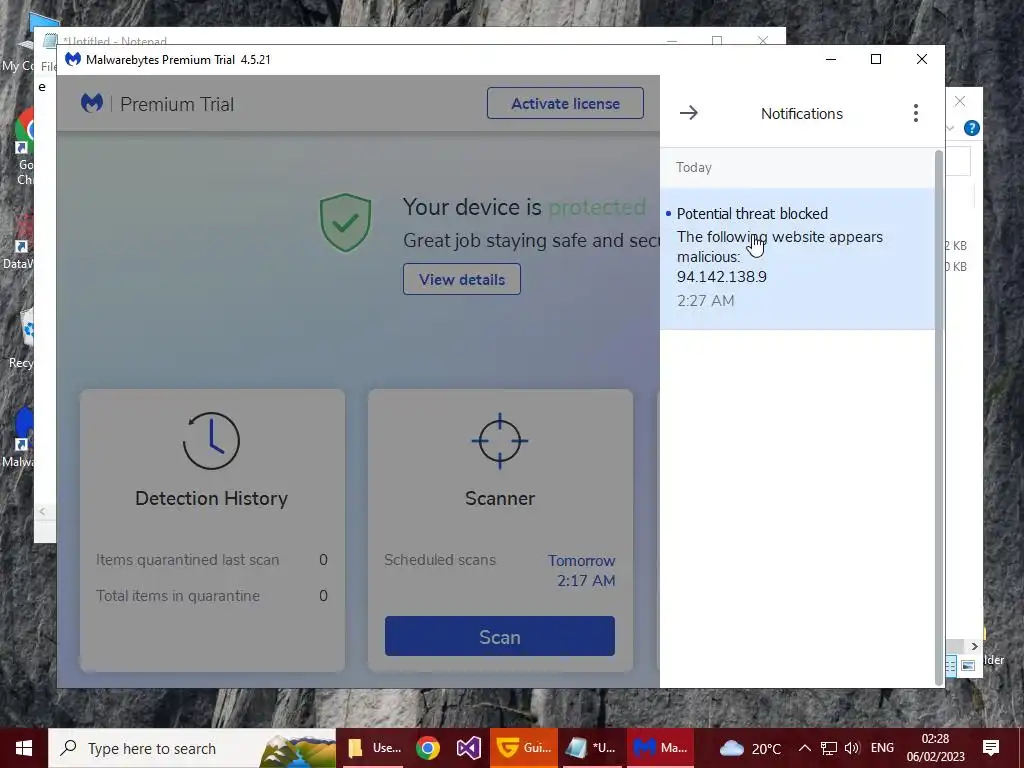The image size is (1024, 768).
Task: Close the background File Explorer window
Action: click(959, 101)
